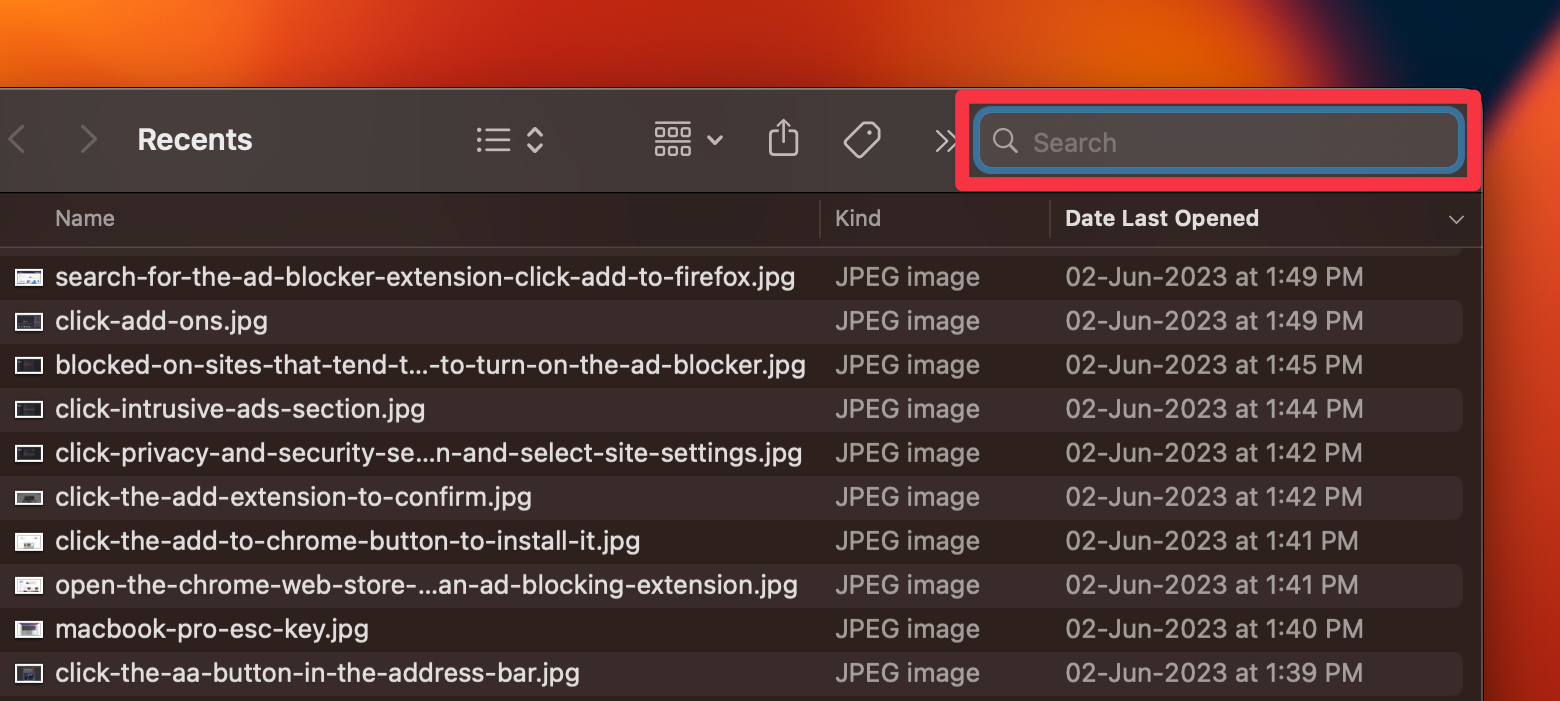Click the Forward navigation arrow
The height and width of the screenshot is (701, 1560).
pyautogui.click(x=88, y=140)
